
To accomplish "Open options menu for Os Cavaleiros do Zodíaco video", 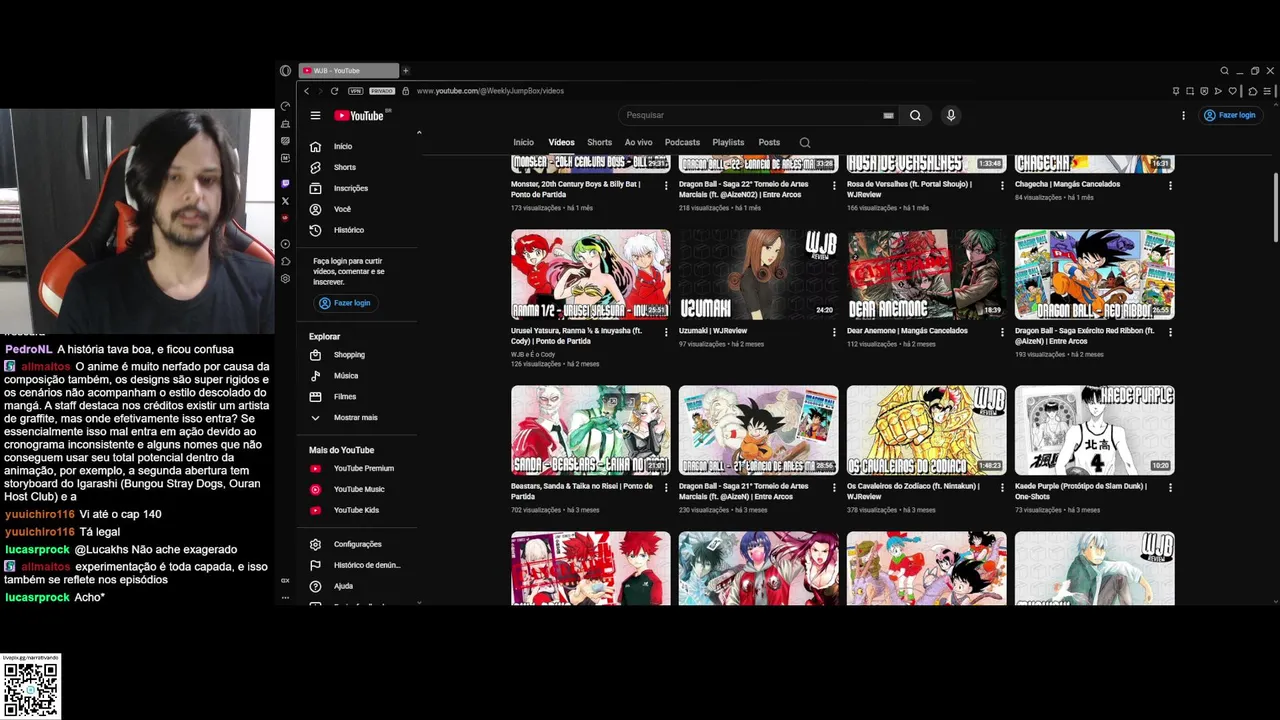I will point(1002,488).
